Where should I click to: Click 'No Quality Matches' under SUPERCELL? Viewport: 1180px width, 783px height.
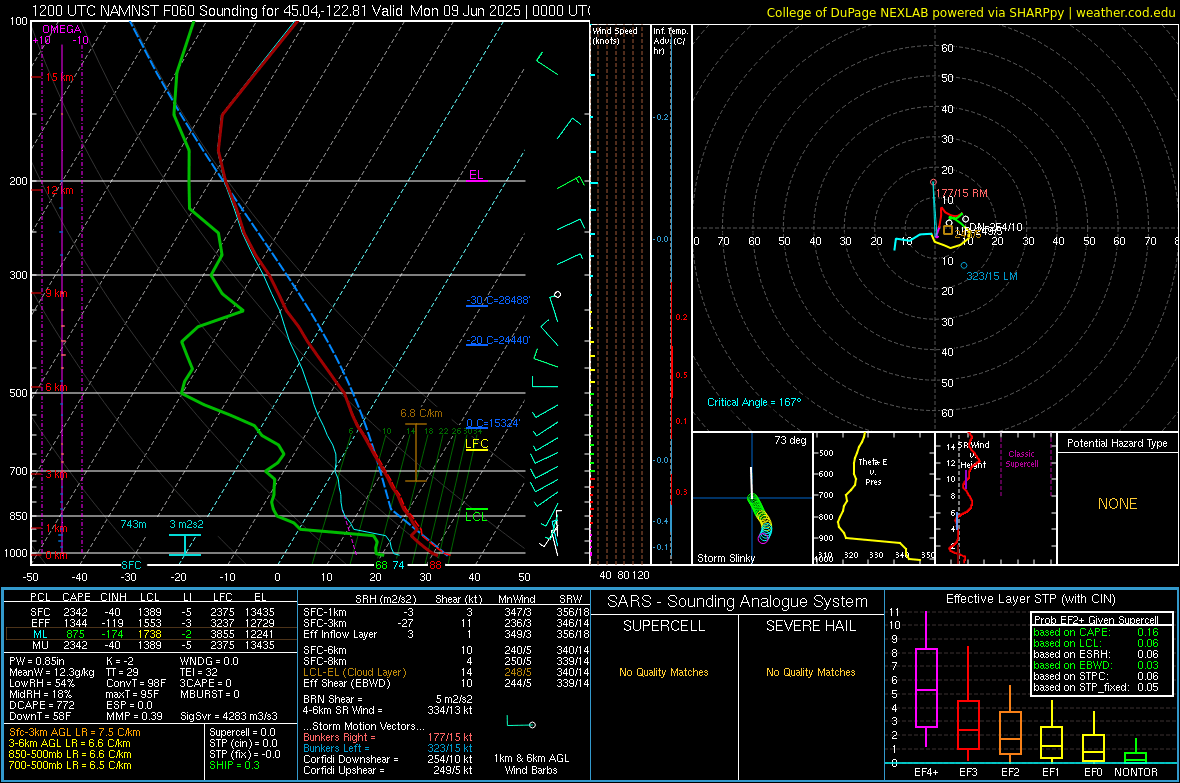point(664,672)
